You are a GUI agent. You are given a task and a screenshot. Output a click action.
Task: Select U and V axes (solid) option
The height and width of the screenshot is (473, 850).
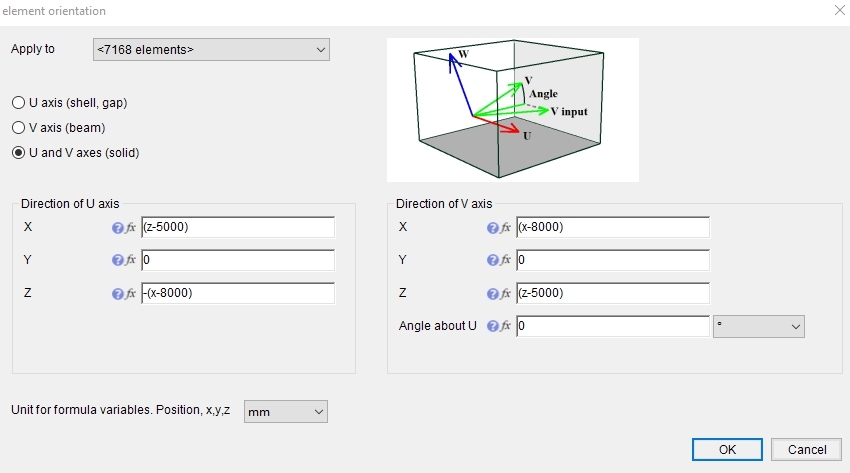coord(18,153)
